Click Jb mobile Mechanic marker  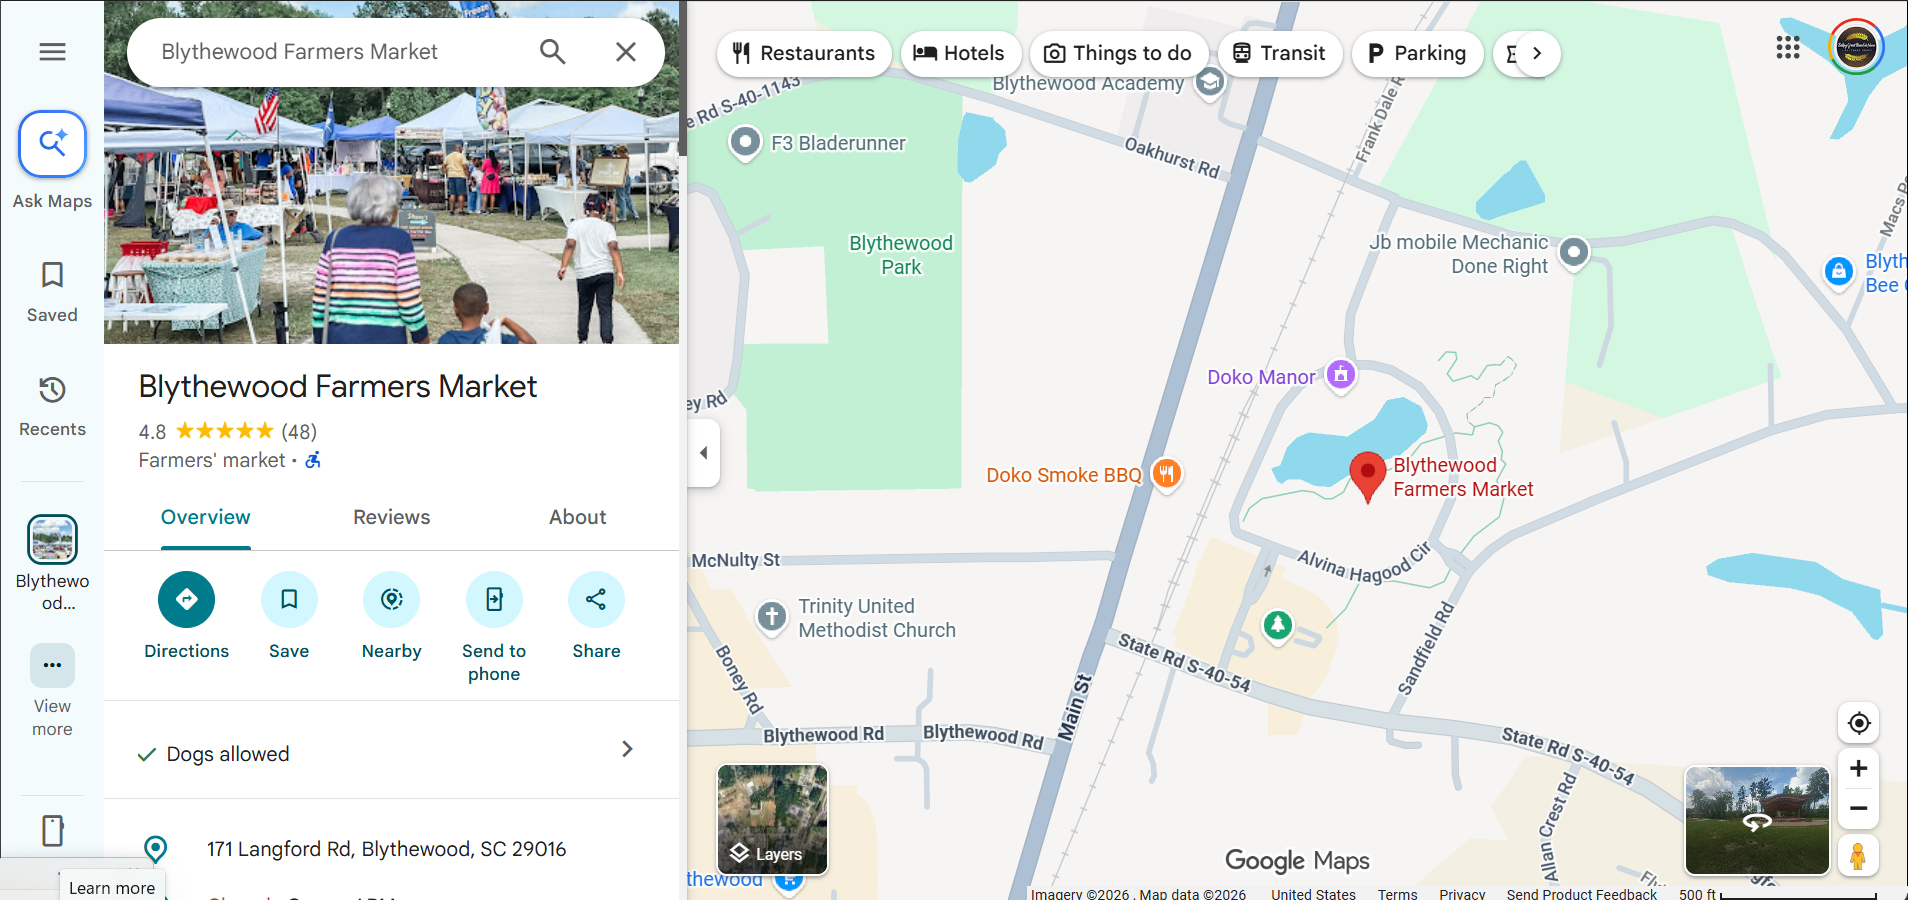1574,253
